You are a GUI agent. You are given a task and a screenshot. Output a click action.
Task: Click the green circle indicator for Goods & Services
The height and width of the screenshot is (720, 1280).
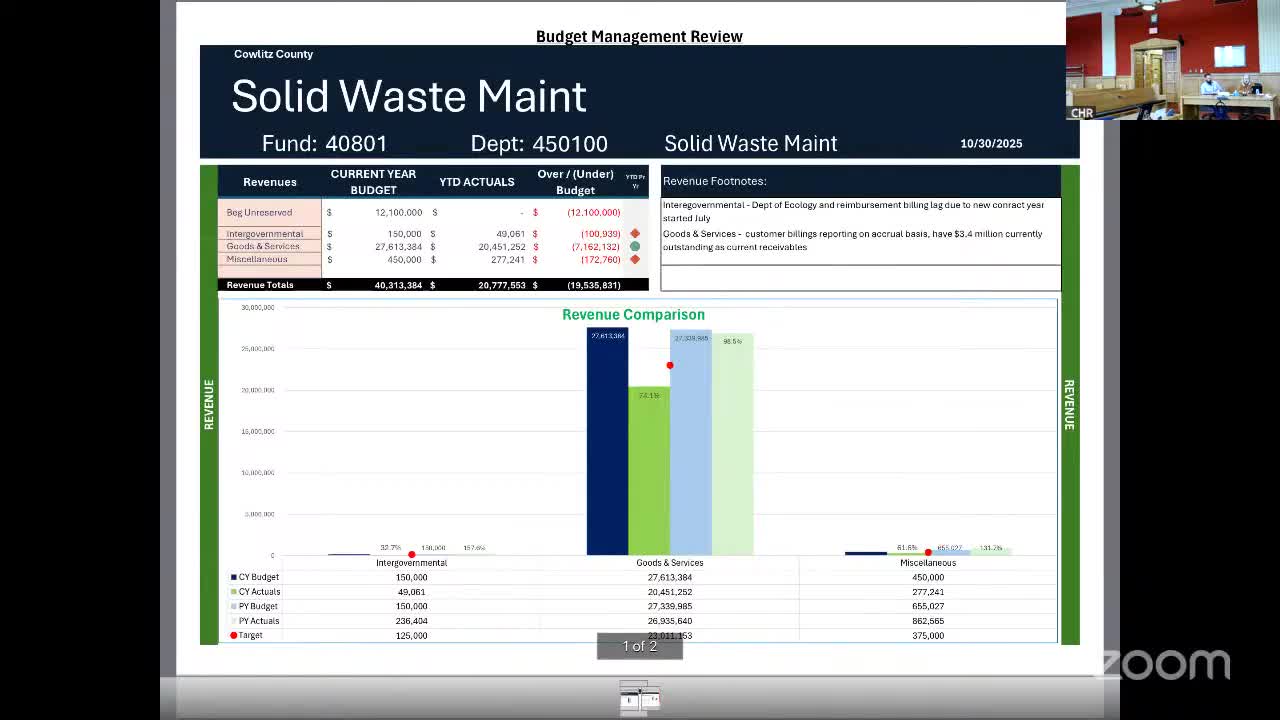pos(634,246)
